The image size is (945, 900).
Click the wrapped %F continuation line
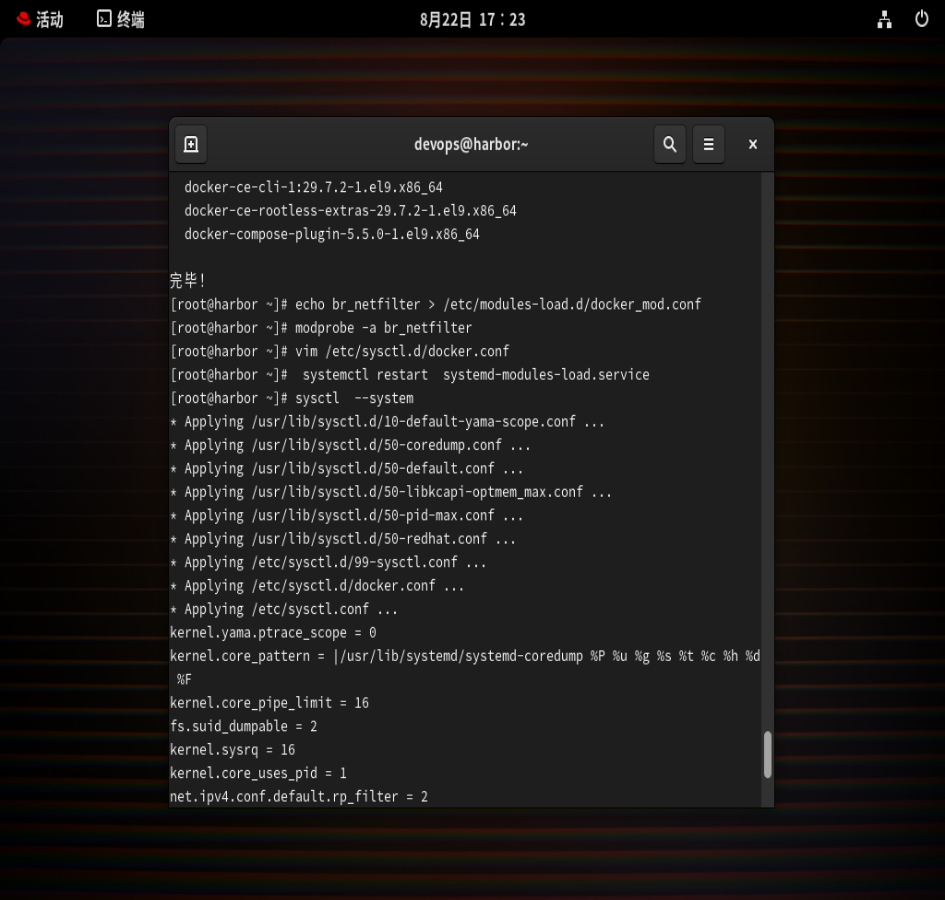[184, 680]
